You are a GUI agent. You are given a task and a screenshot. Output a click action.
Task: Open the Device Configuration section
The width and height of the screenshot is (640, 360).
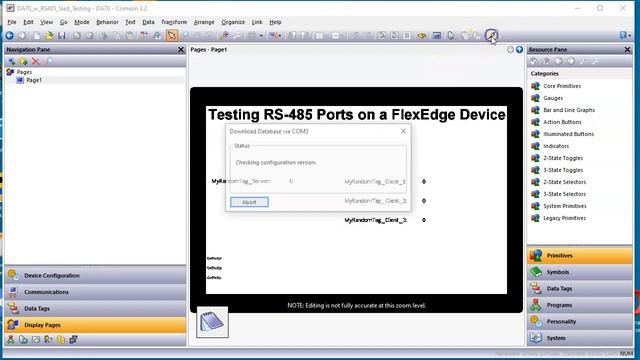coord(95,276)
